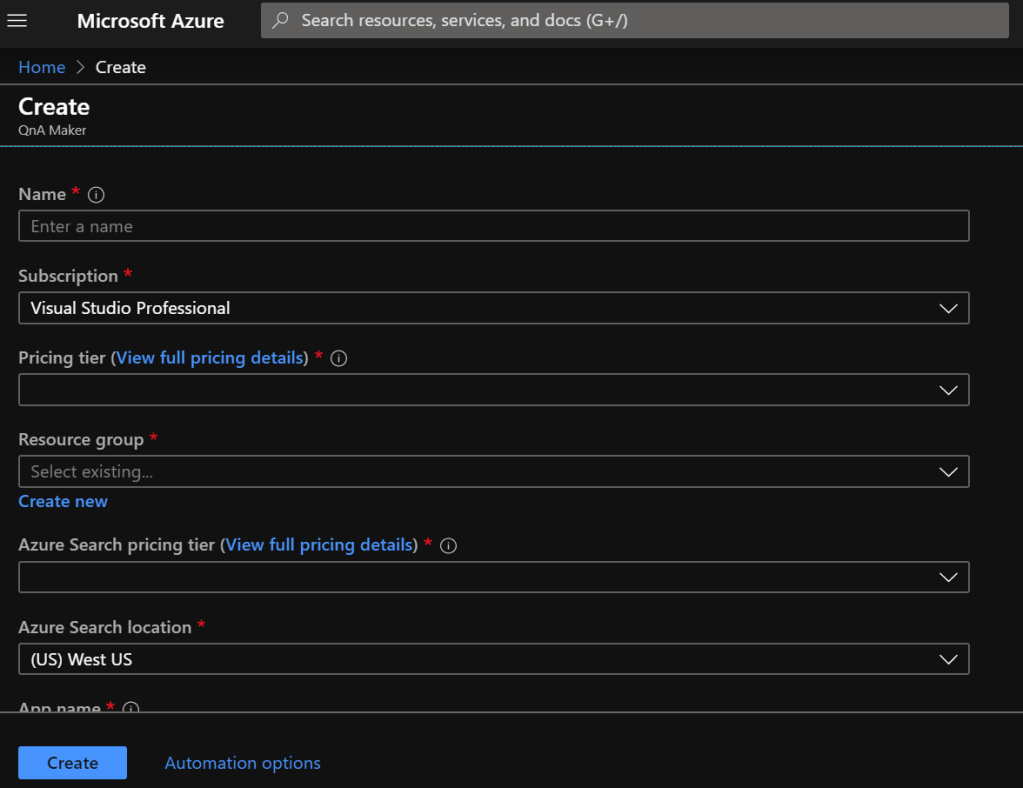
Task: Show the info tooltip next to Name
Action: (x=96, y=195)
